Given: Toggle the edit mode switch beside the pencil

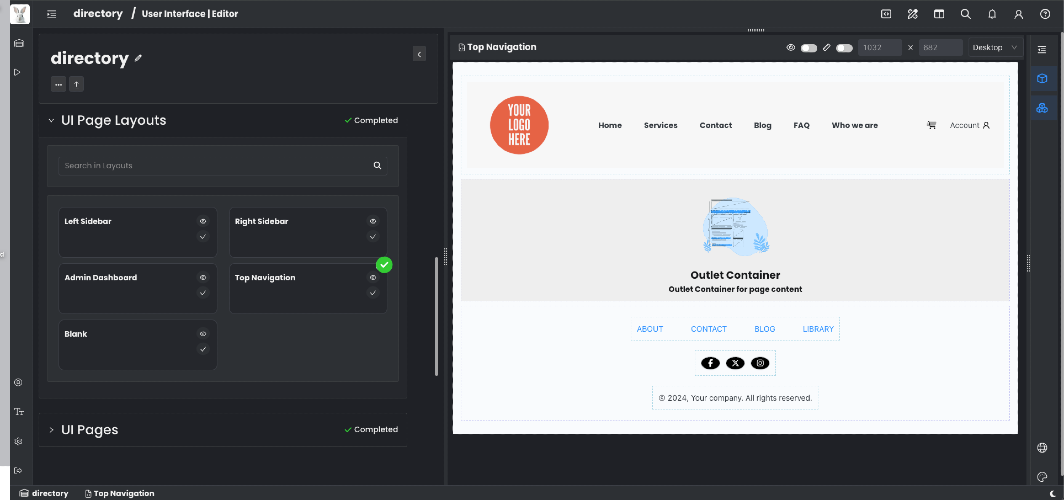Looking at the screenshot, I should (844, 47).
